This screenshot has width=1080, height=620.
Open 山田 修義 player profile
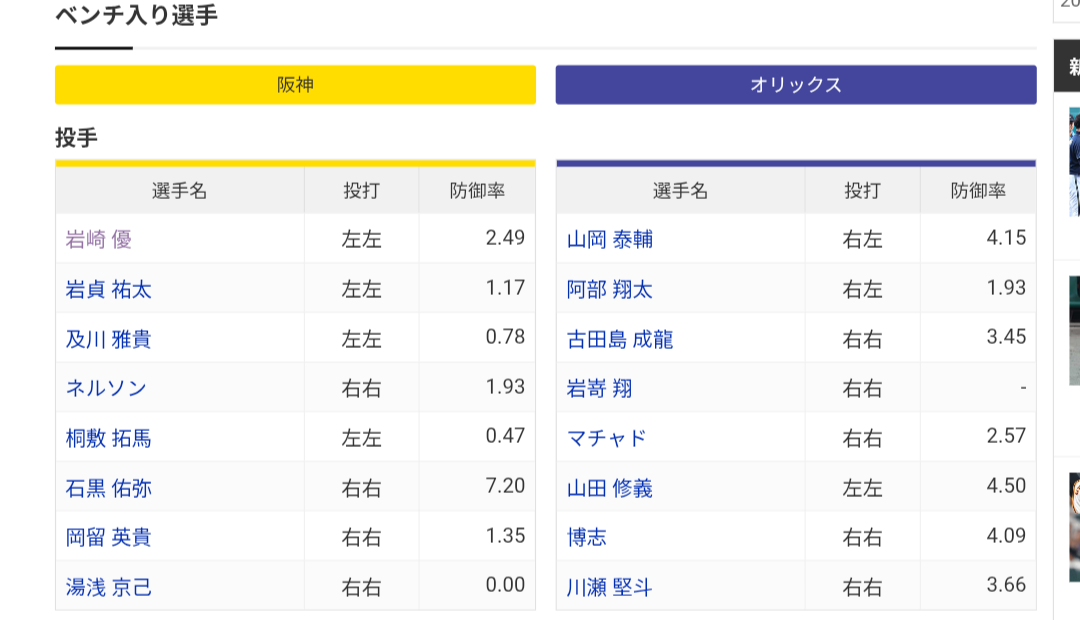[x=609, y=488]
